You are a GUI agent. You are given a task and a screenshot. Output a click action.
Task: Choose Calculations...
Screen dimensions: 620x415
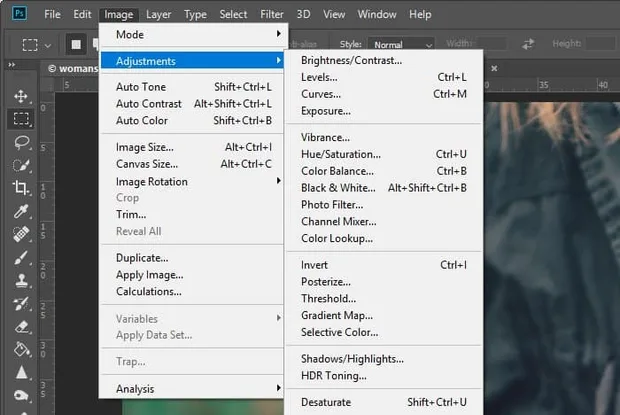coord(193,291)
